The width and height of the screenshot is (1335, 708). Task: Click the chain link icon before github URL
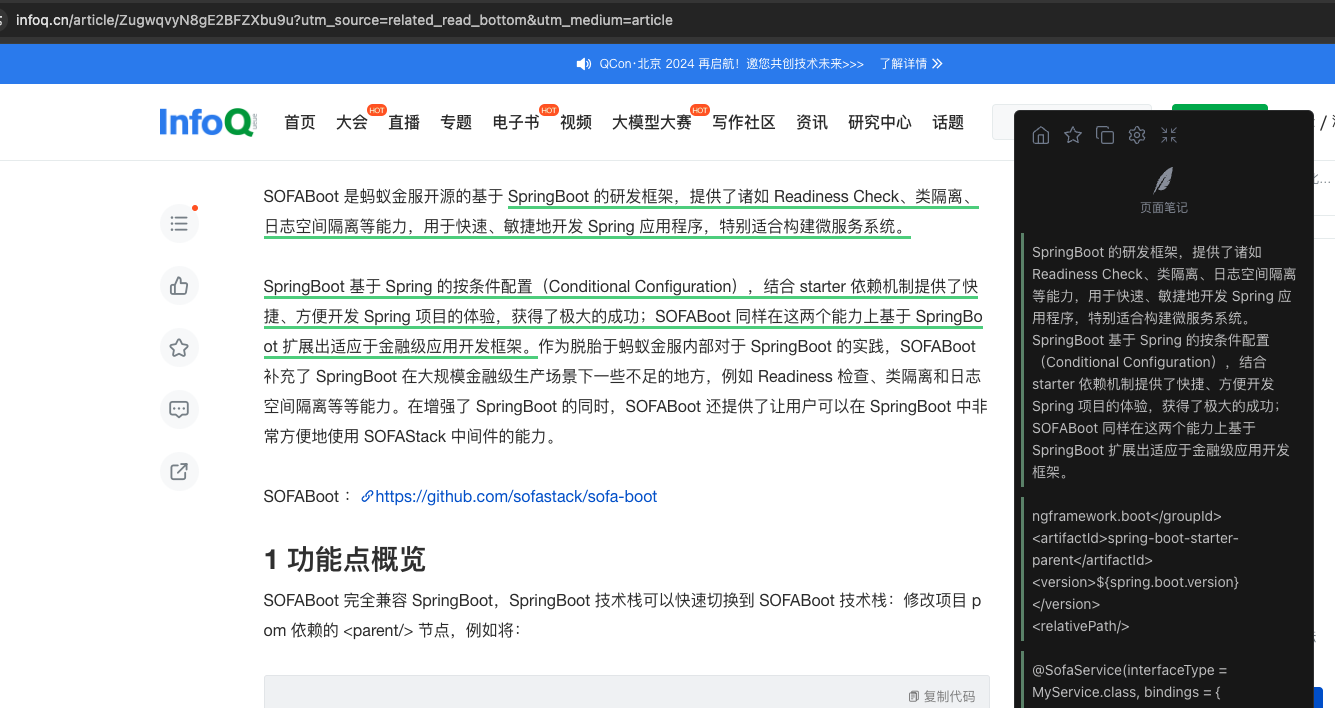click(367, 496)
